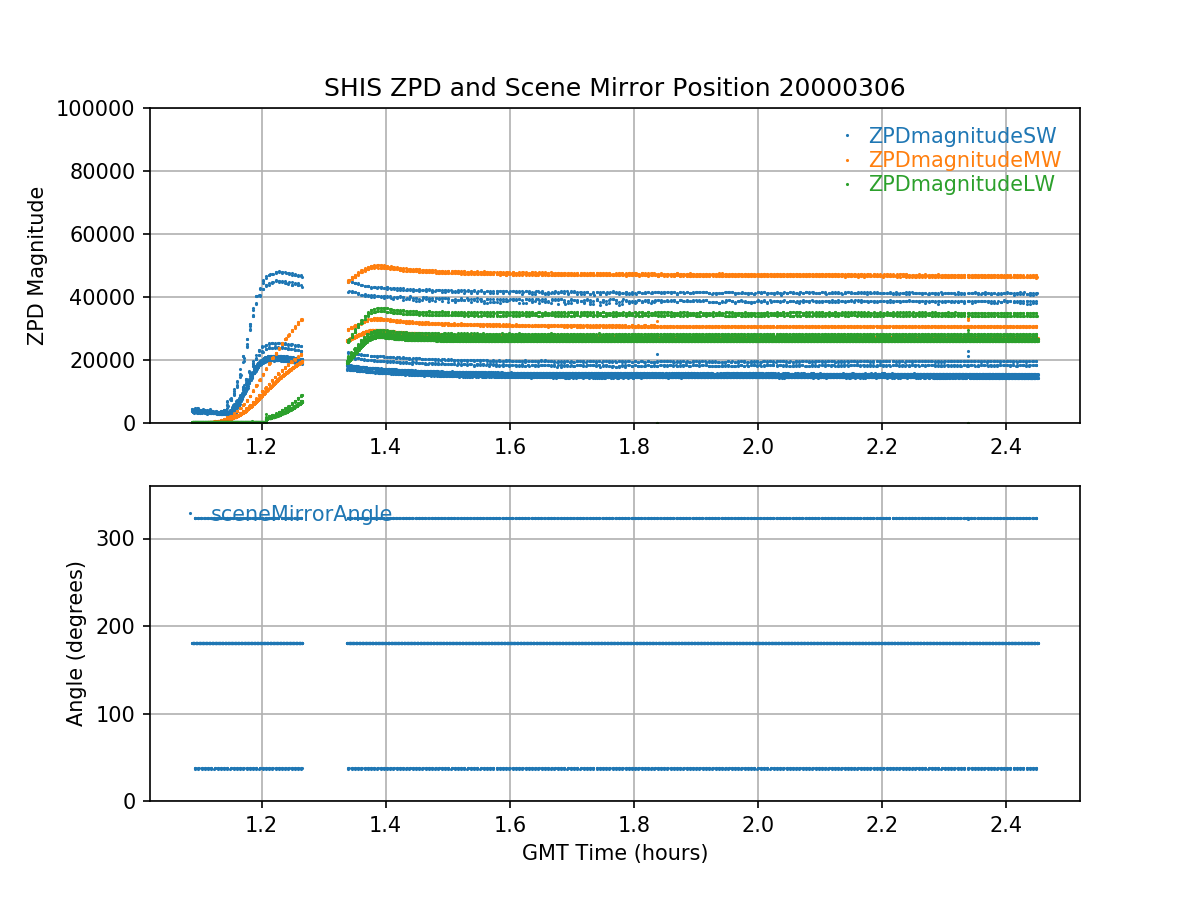The height and width of the screenshot is (900, 1200).
Task: Select the ZPDmagnitudeLW legend label
Action: [x=961, y=184]
